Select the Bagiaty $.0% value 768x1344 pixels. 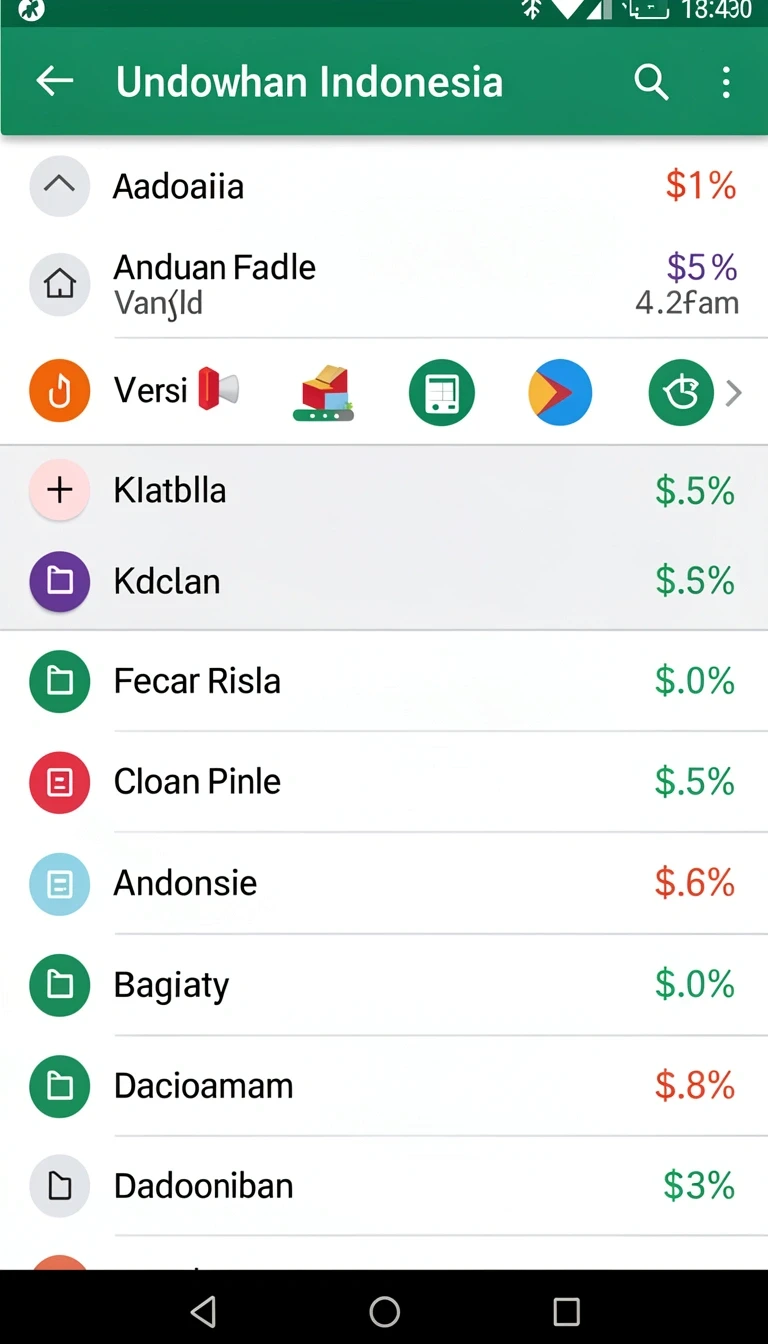click(x=695, y=984)
